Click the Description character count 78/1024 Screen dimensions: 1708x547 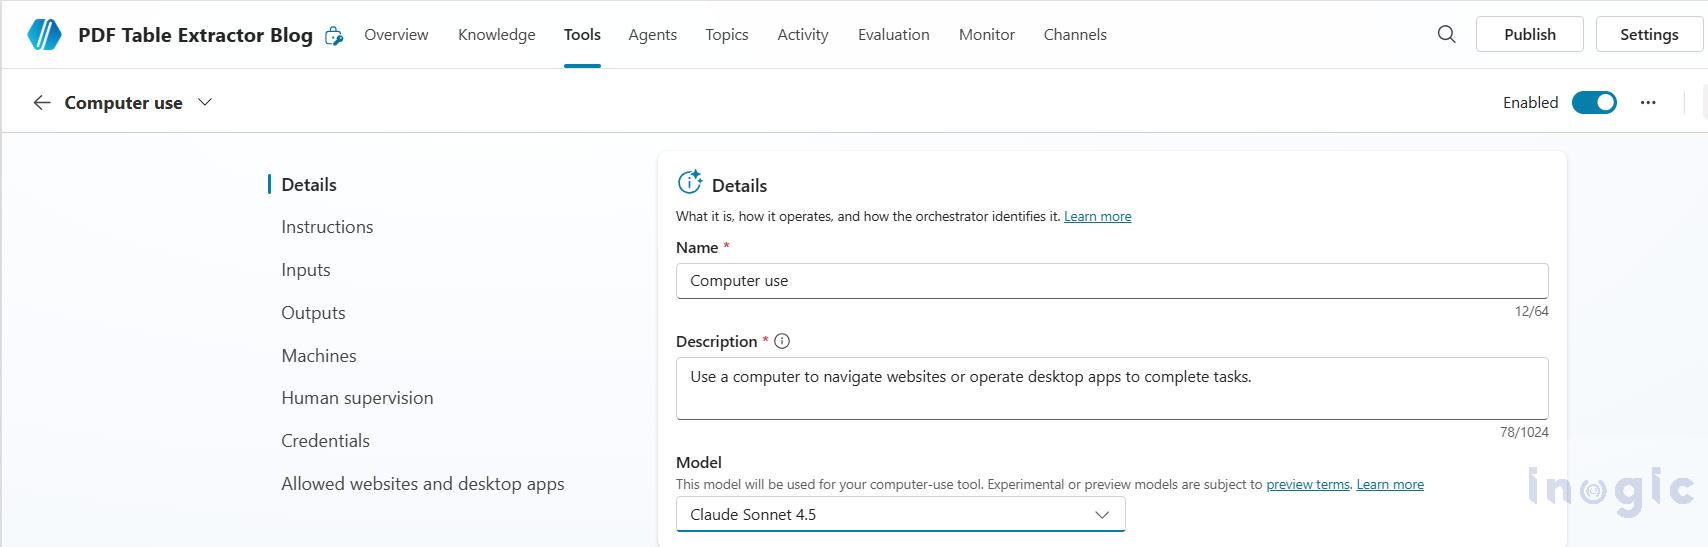point(1524,432)
